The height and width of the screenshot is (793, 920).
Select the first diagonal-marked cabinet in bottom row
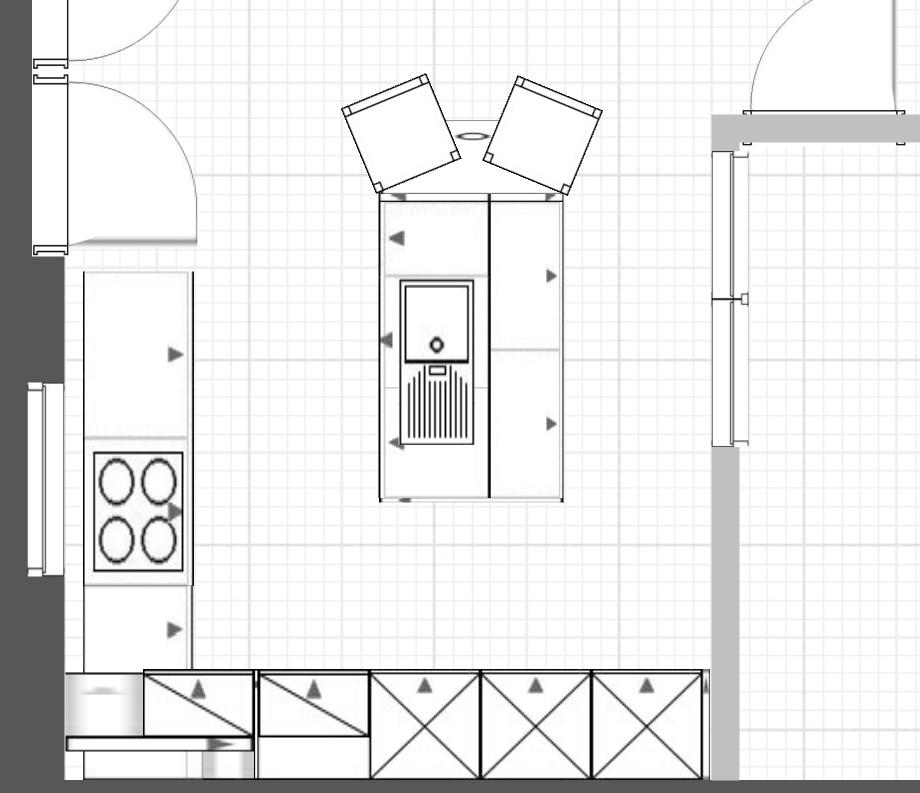pos(198,703)
